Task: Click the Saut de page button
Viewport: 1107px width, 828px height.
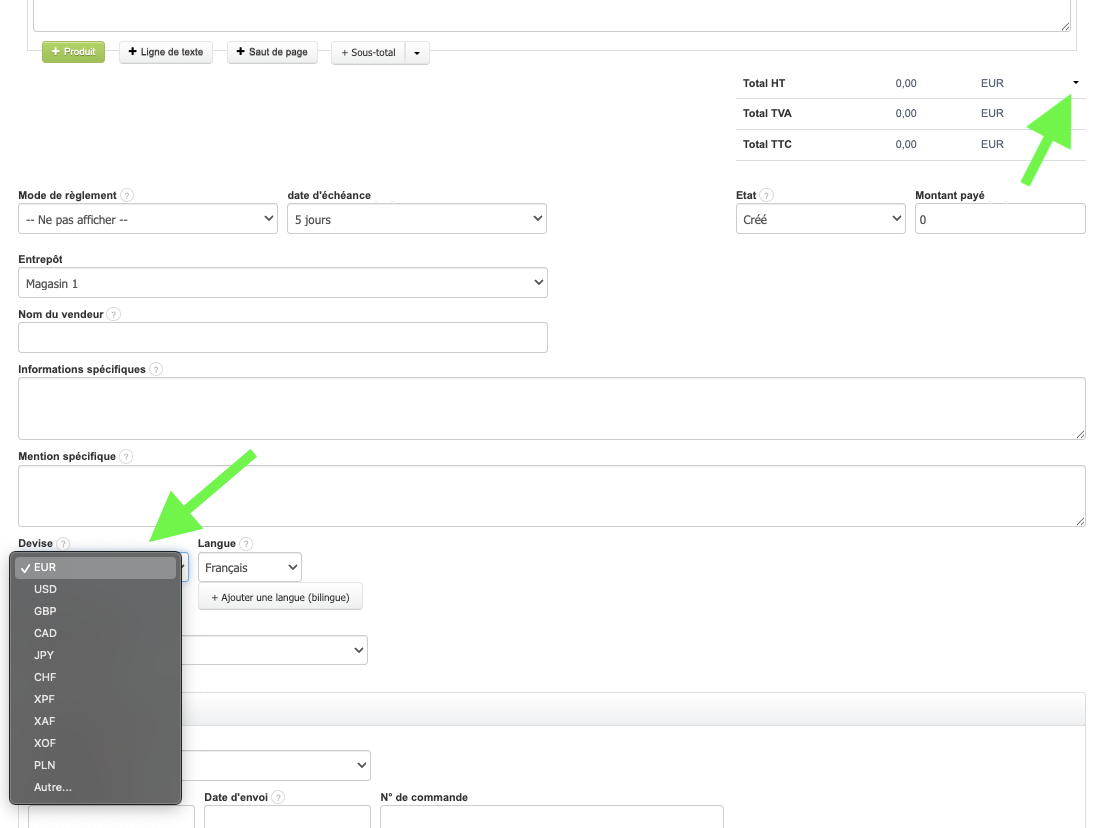Action: tap(272, 52)
